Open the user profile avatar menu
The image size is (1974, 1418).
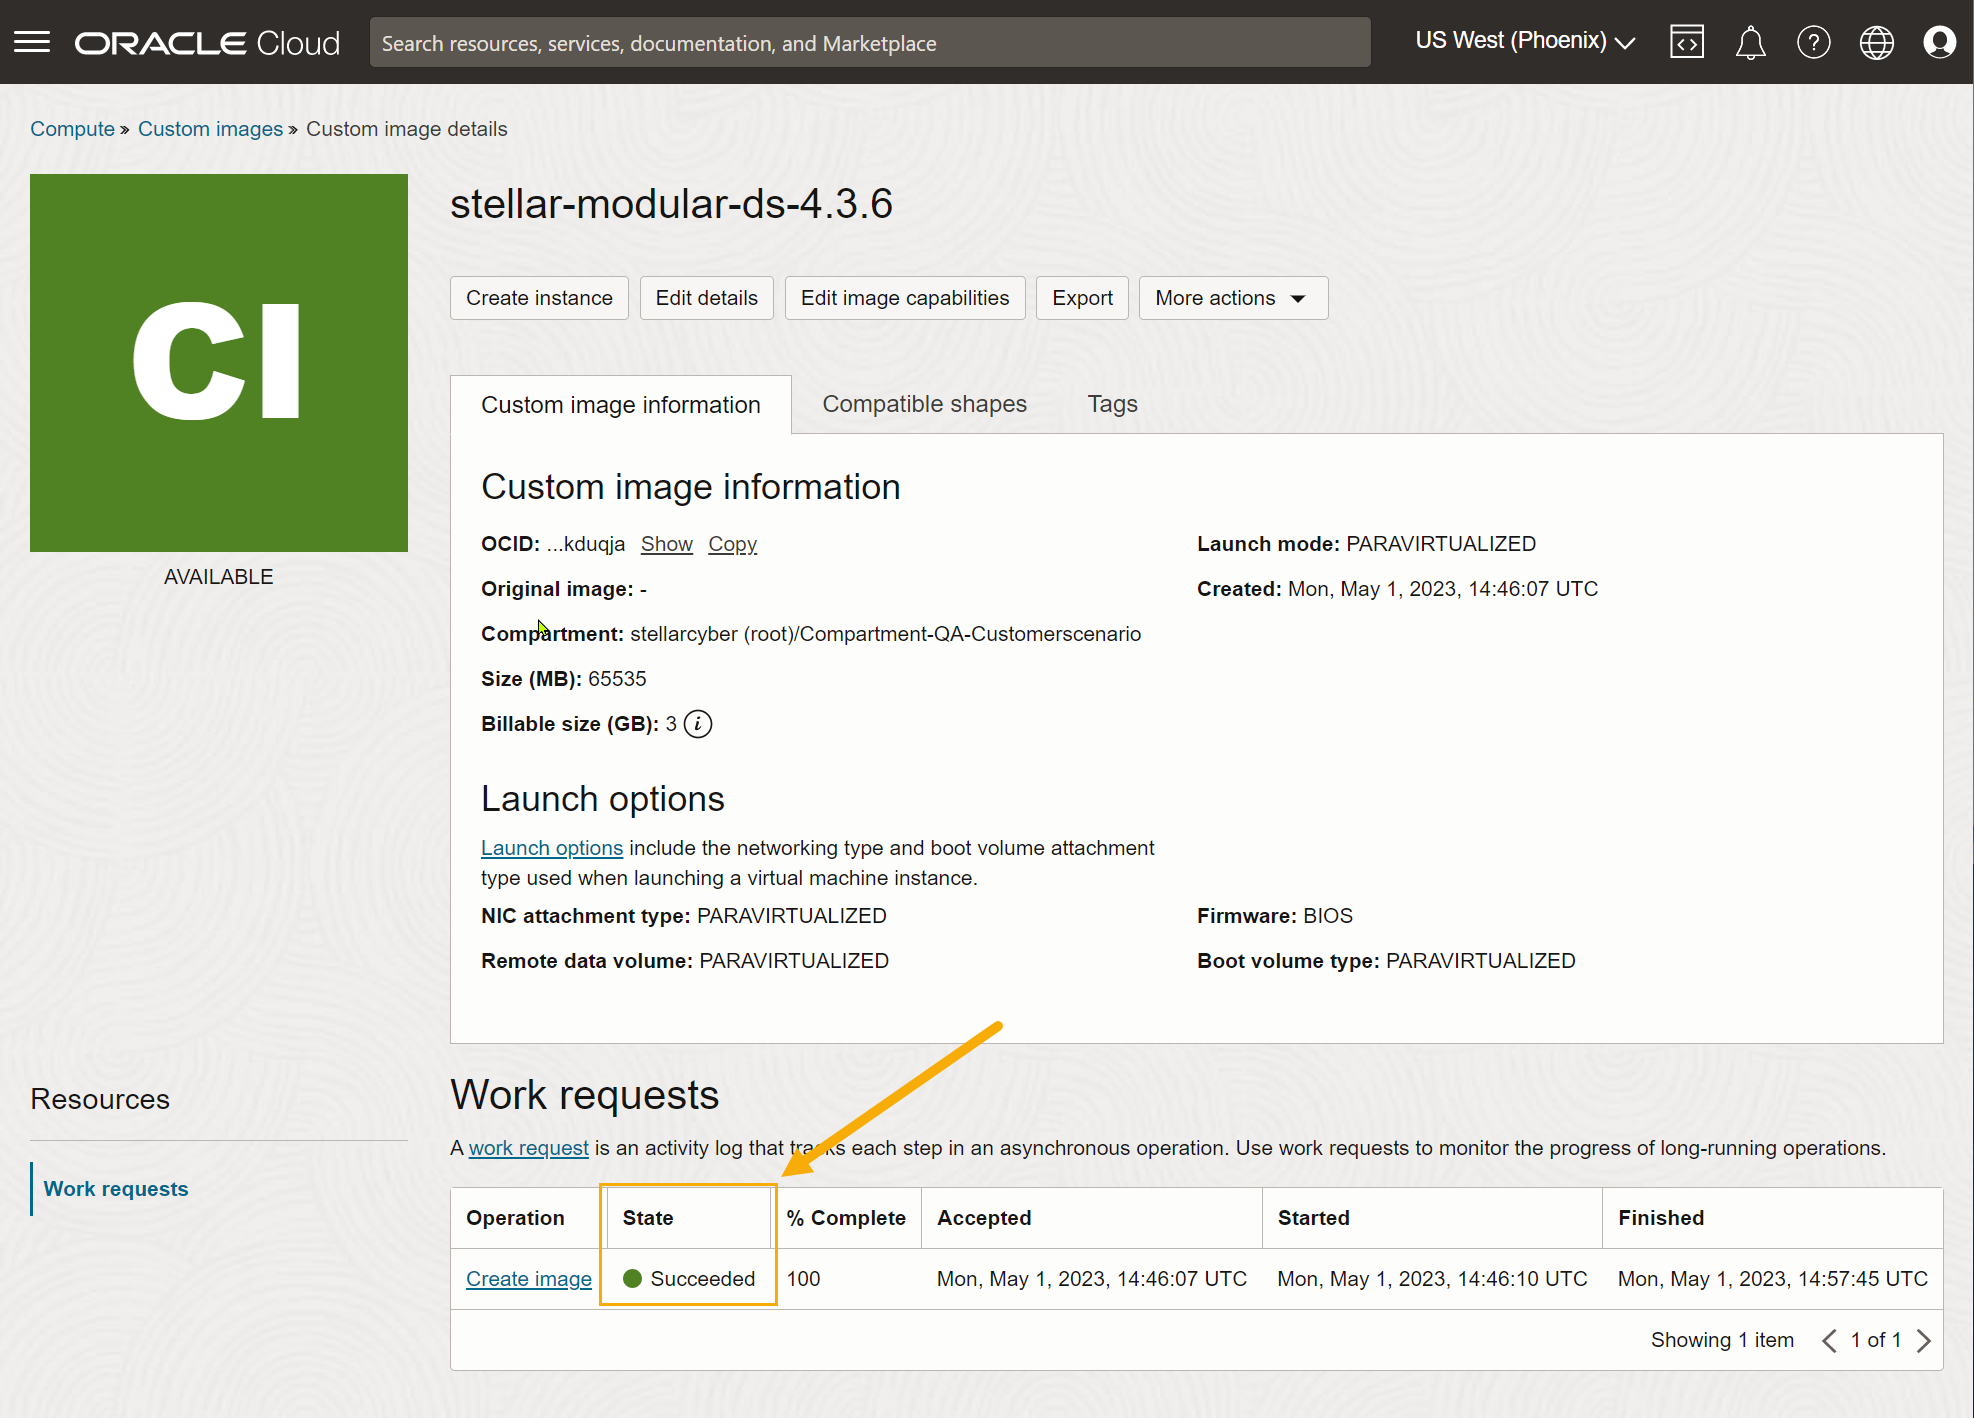click(x=1939, y=42)
